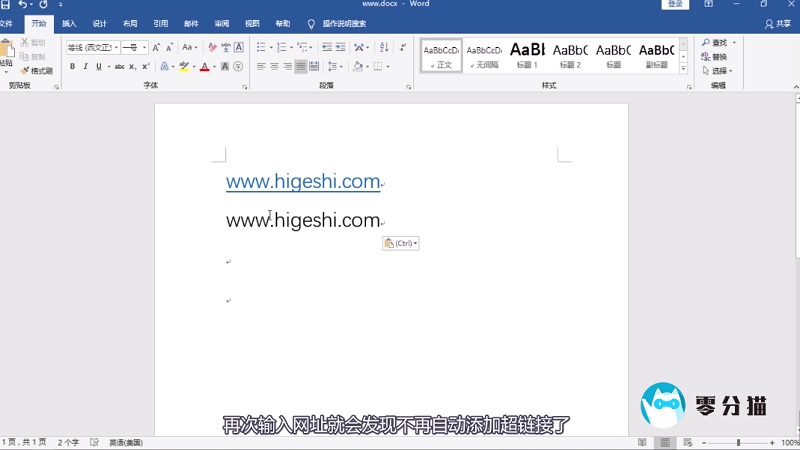Click the 共享 (Share) button
This screenshot has width=800, height=450.
[x=777, y=23]
